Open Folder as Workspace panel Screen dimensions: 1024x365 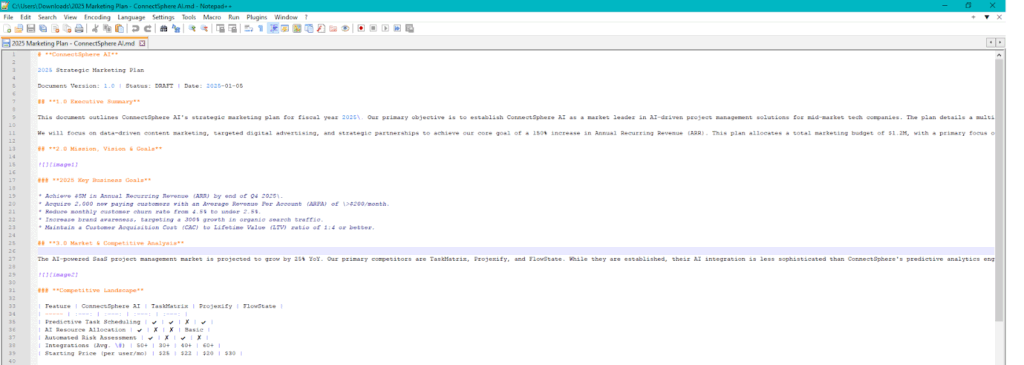pos(333,29)
